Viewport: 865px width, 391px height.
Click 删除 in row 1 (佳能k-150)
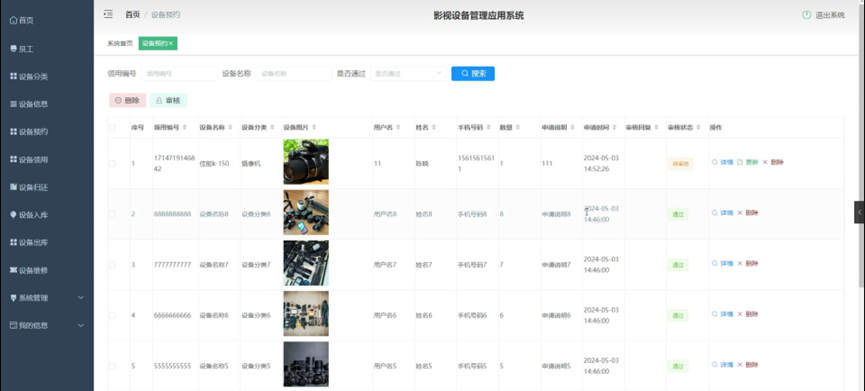[773, 163]
